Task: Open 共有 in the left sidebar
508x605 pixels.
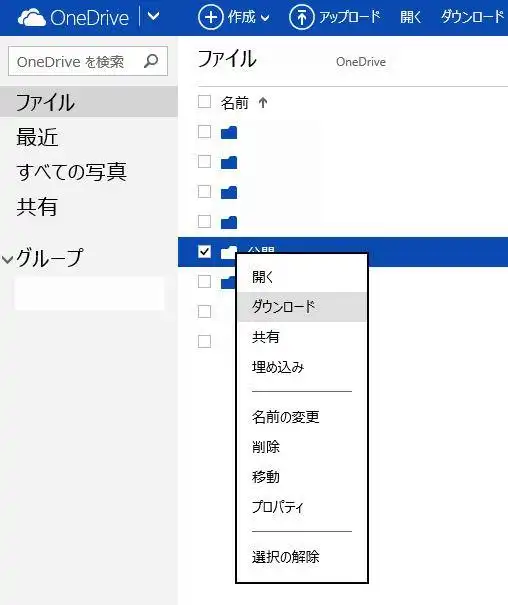Action: (37, 206)
